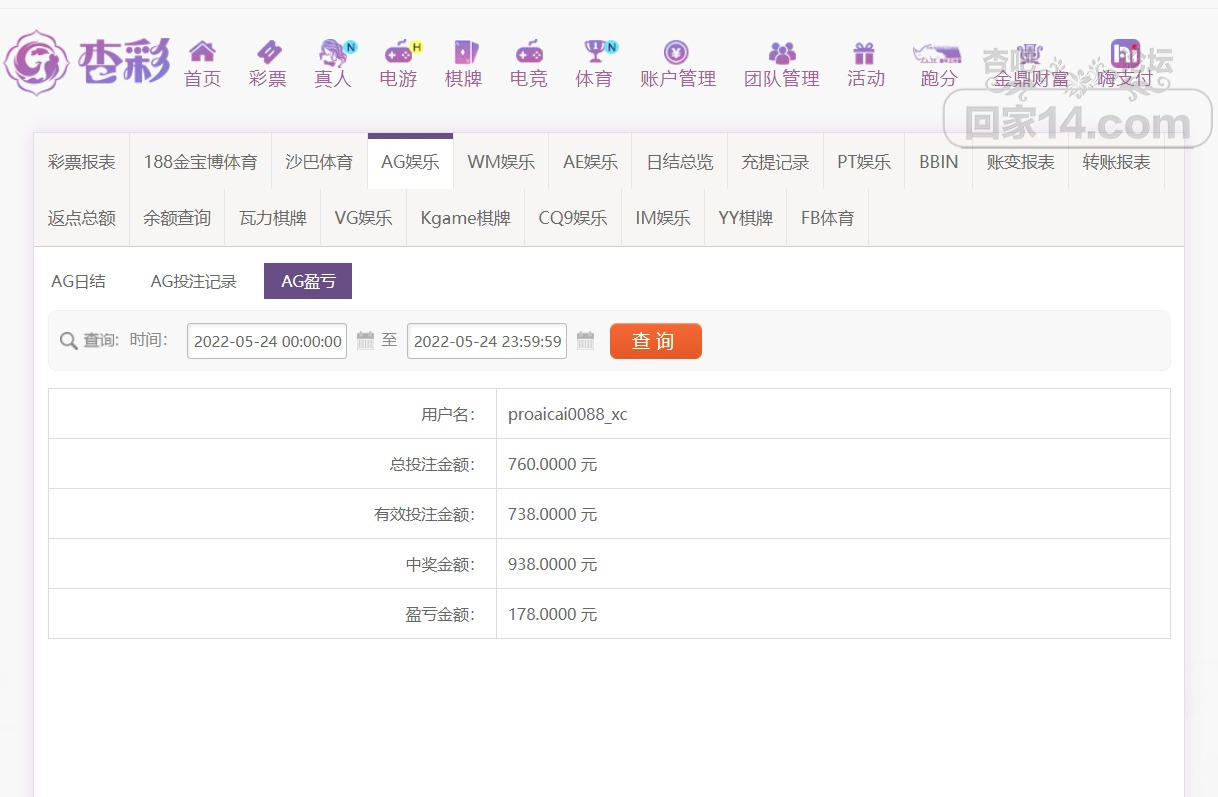This screenshot has height=797, width=1218.
Task: Open start date calendar picker icon
Action: [x=365, y=341]
